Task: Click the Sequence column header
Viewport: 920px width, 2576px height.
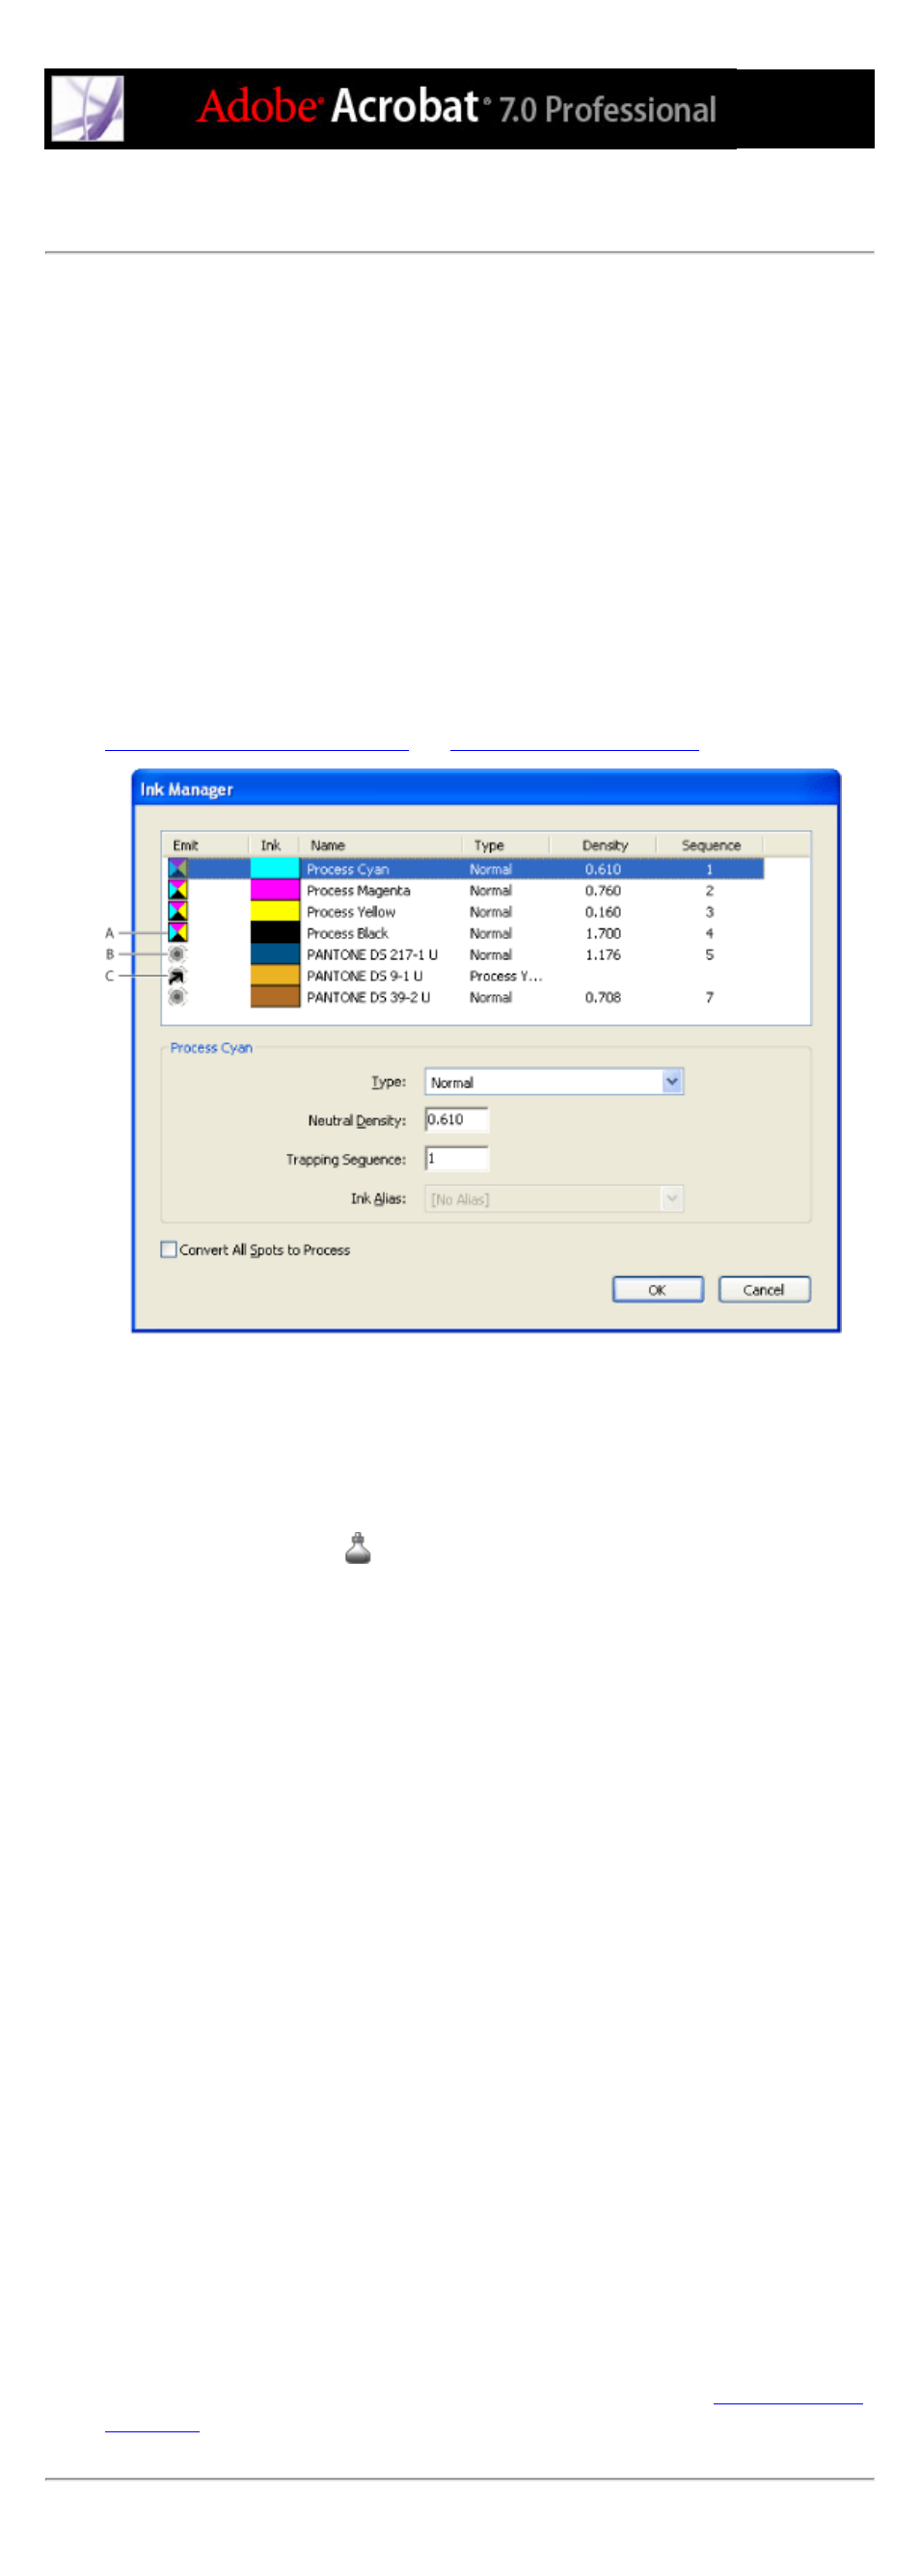Action: click(x=710, y=845)
